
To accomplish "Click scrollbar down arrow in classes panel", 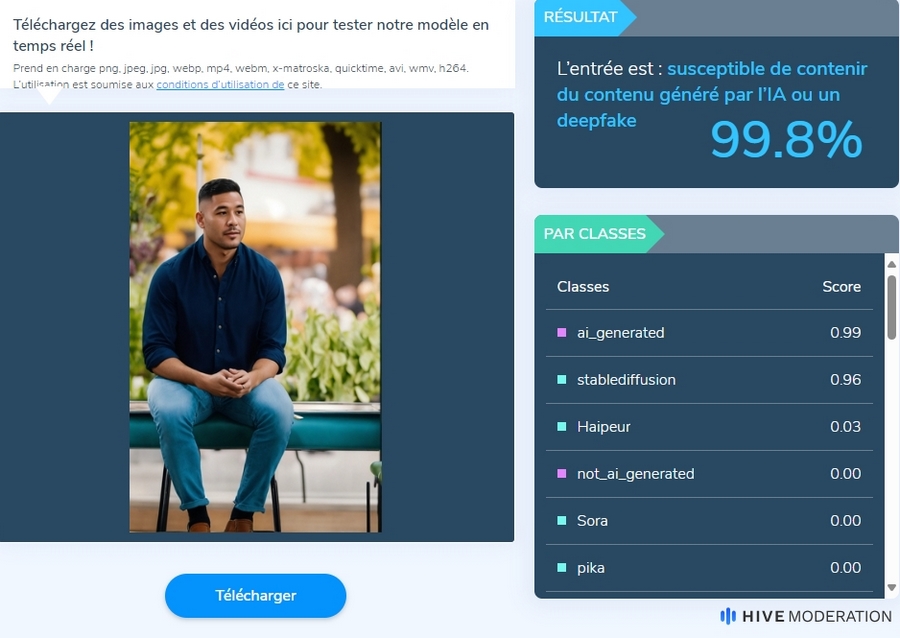I will pos(891,587).
